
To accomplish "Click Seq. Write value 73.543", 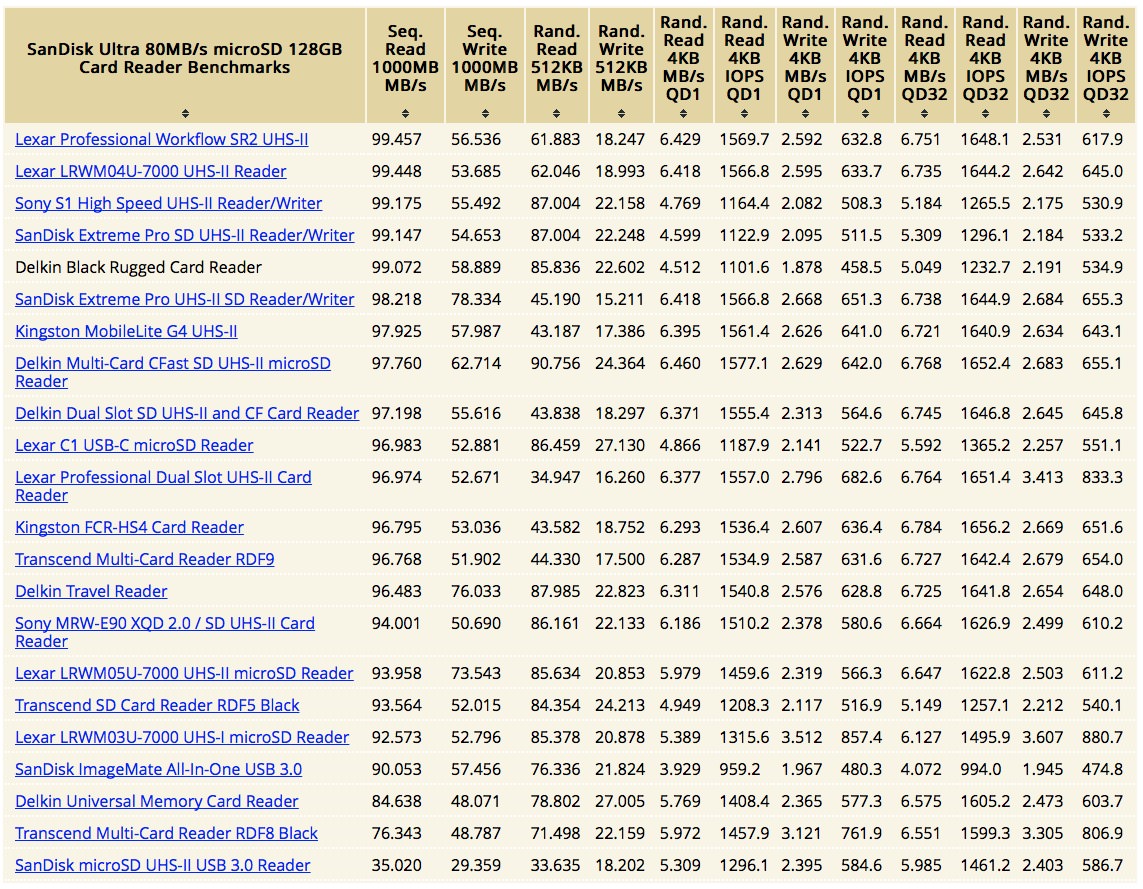I will coord(476,673).
